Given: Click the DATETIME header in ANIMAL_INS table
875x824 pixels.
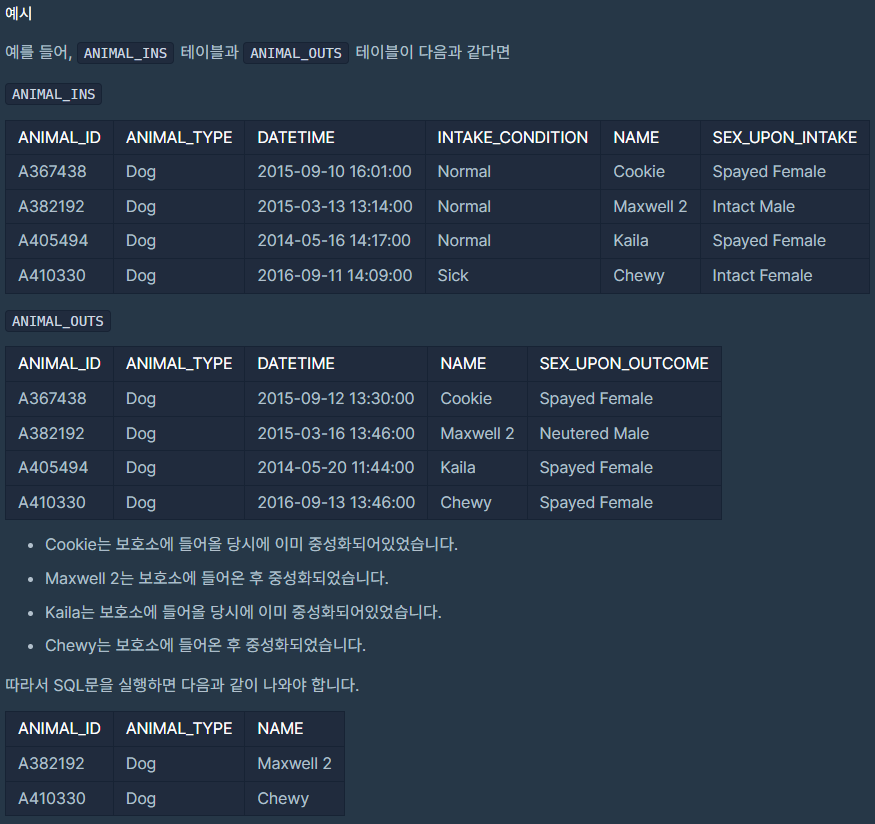Looking at the screenshot, I should coord(296,137).
